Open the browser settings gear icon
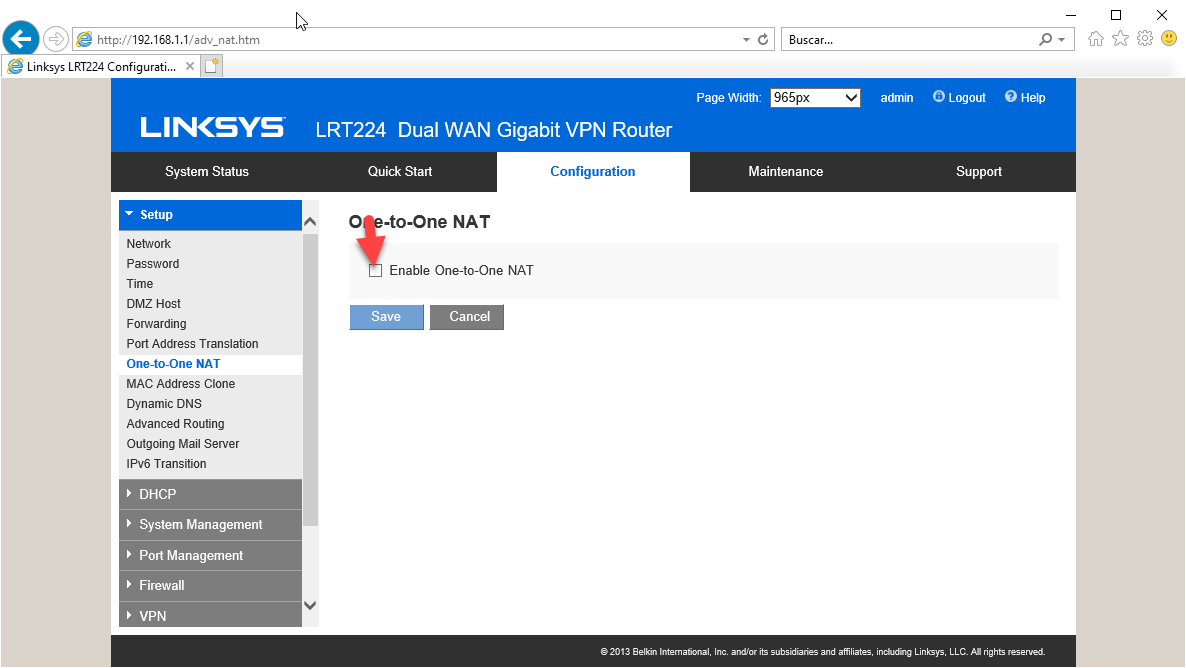Viewport: 1186px width, 668px height. tap(1145, 39)
